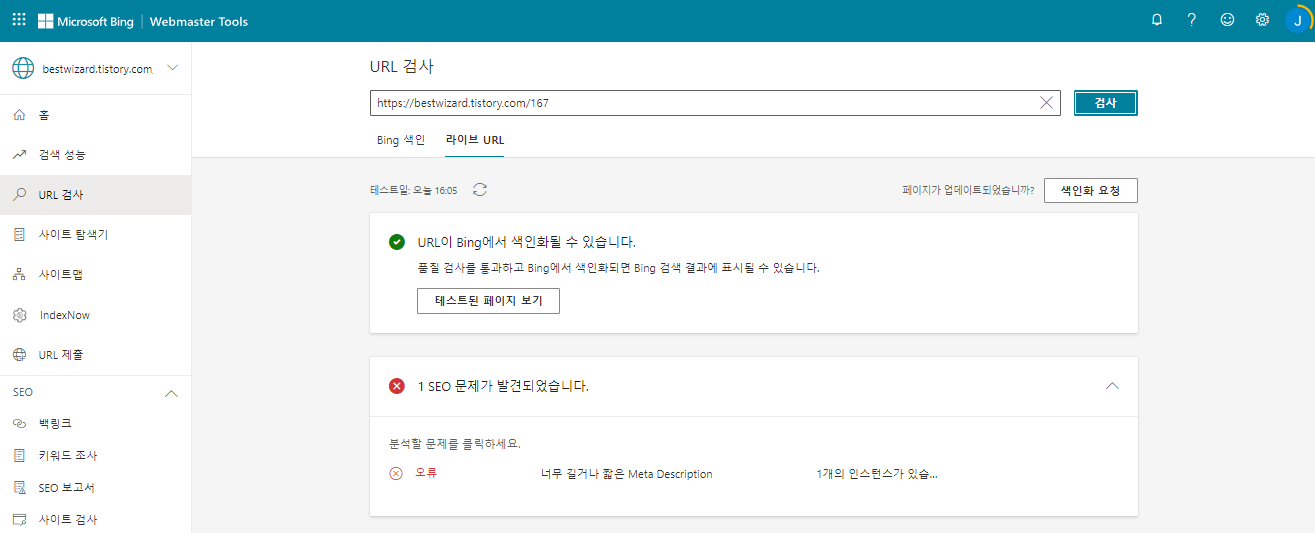This screenshot has width=1315, height=533.
Task: Select the 라이브 URL tab
Action: pyautogui.click(x=475, y=140)
